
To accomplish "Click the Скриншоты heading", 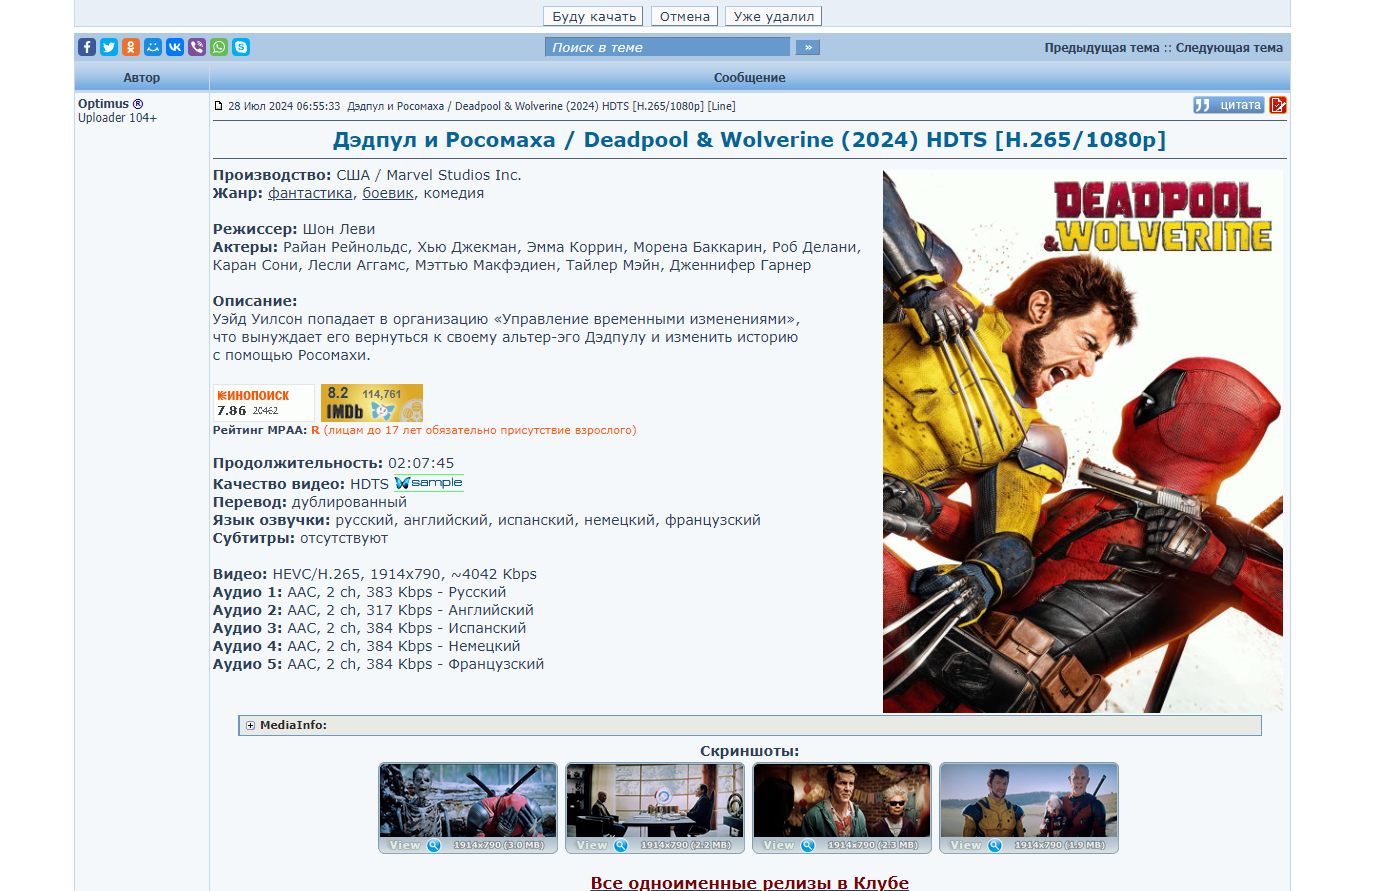I will point(750,751).
